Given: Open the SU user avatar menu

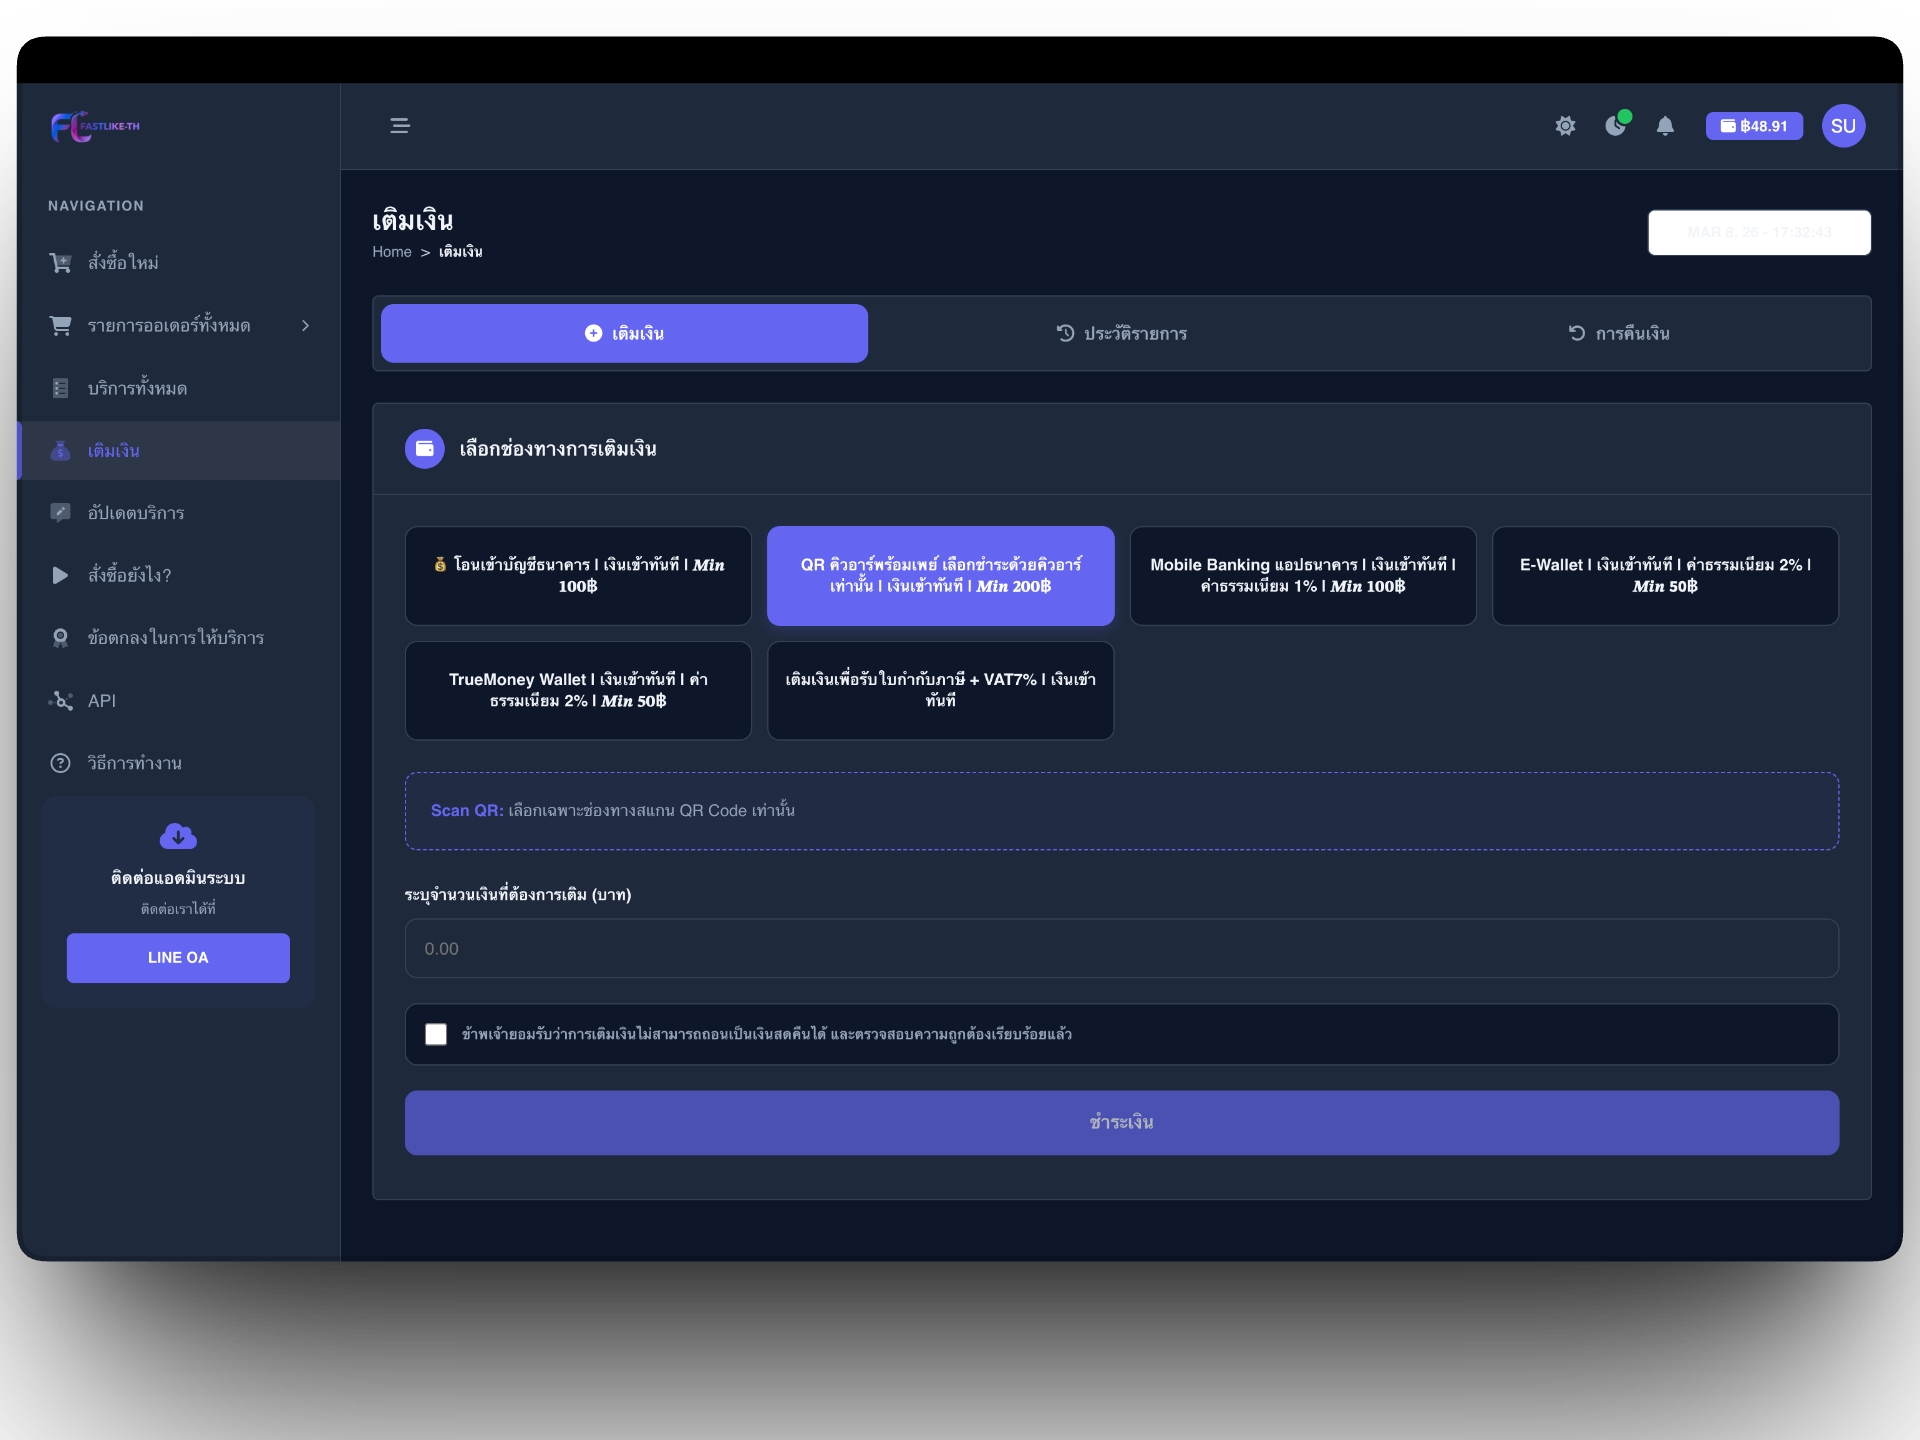Looking at the screenshot, I should coord(1843,126).
